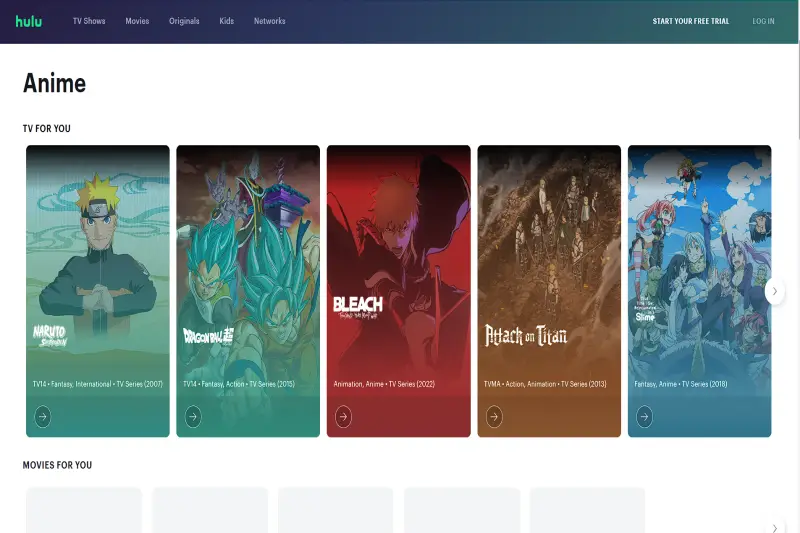Select the Attack on Titan poster
800x533 pixels.
click(549, 291)
